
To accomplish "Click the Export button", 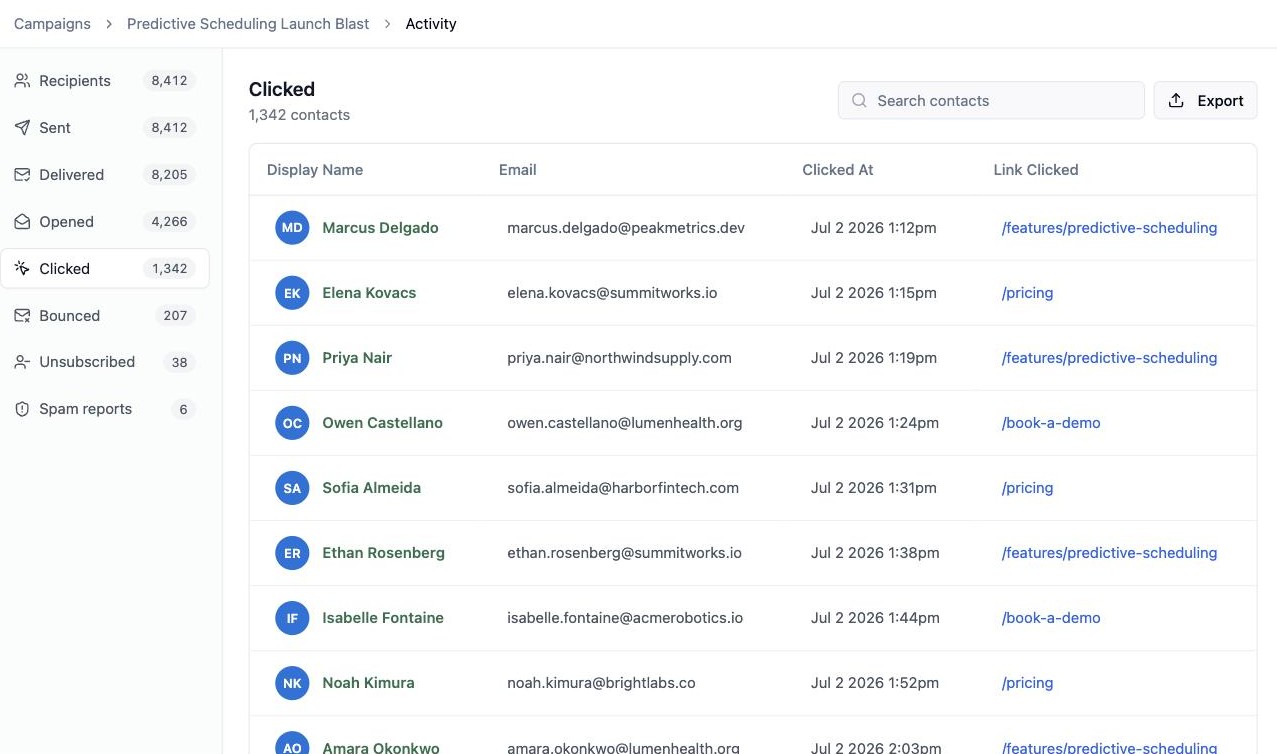I will 1205,101.
